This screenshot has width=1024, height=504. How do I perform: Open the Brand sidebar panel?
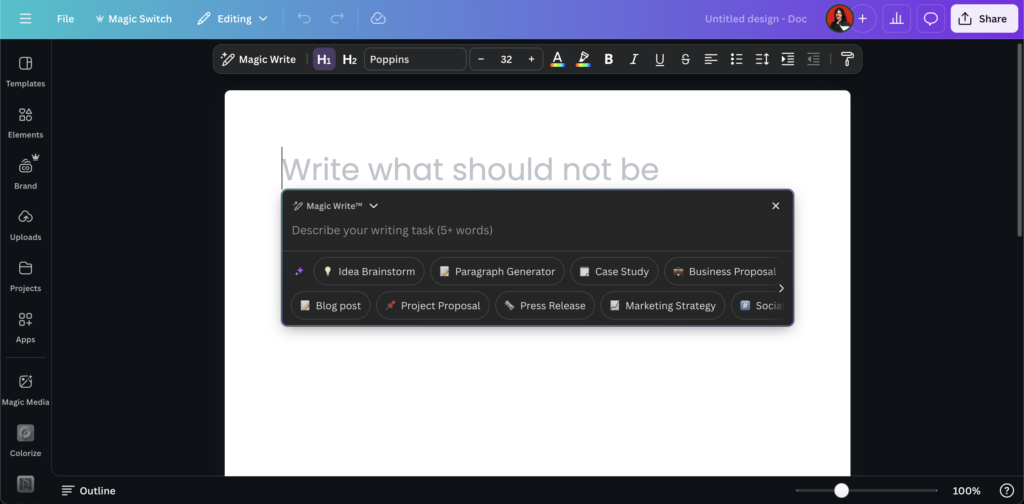click(x=25, y=174)
